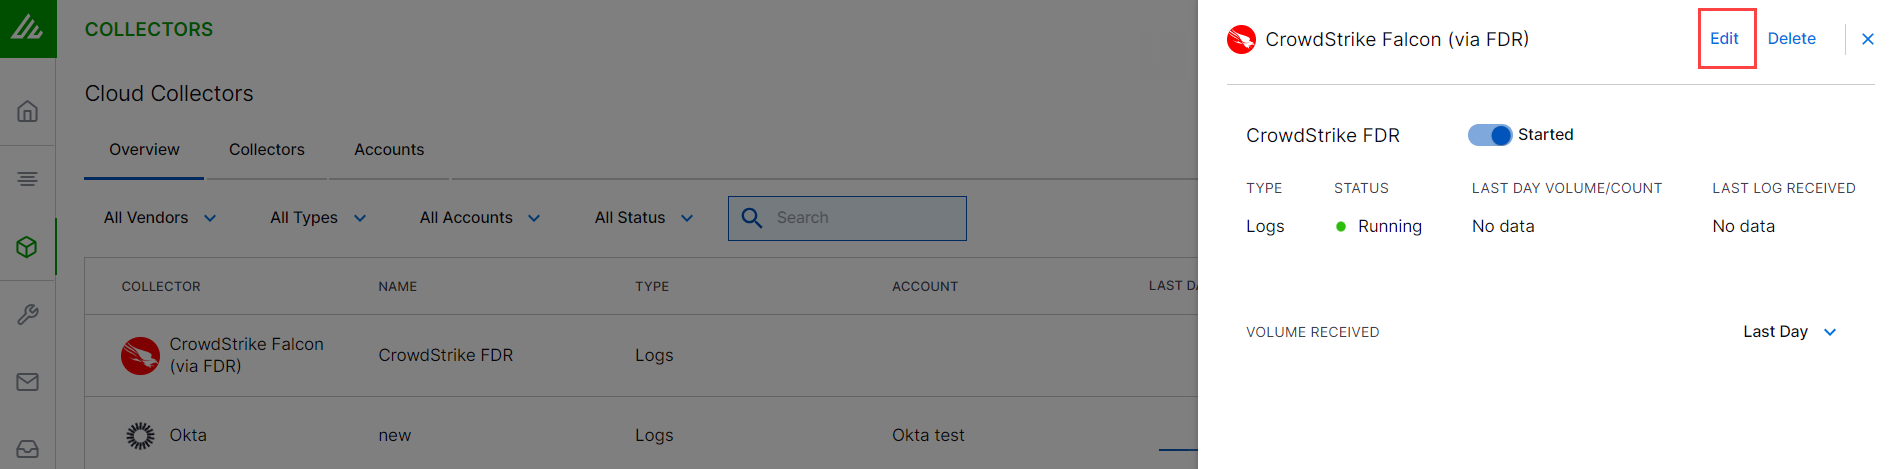Click Delete for CrowdStrike Falcon collector
The height and width of the screenshot is (469, 1896).
click(x=1791, y=39)
